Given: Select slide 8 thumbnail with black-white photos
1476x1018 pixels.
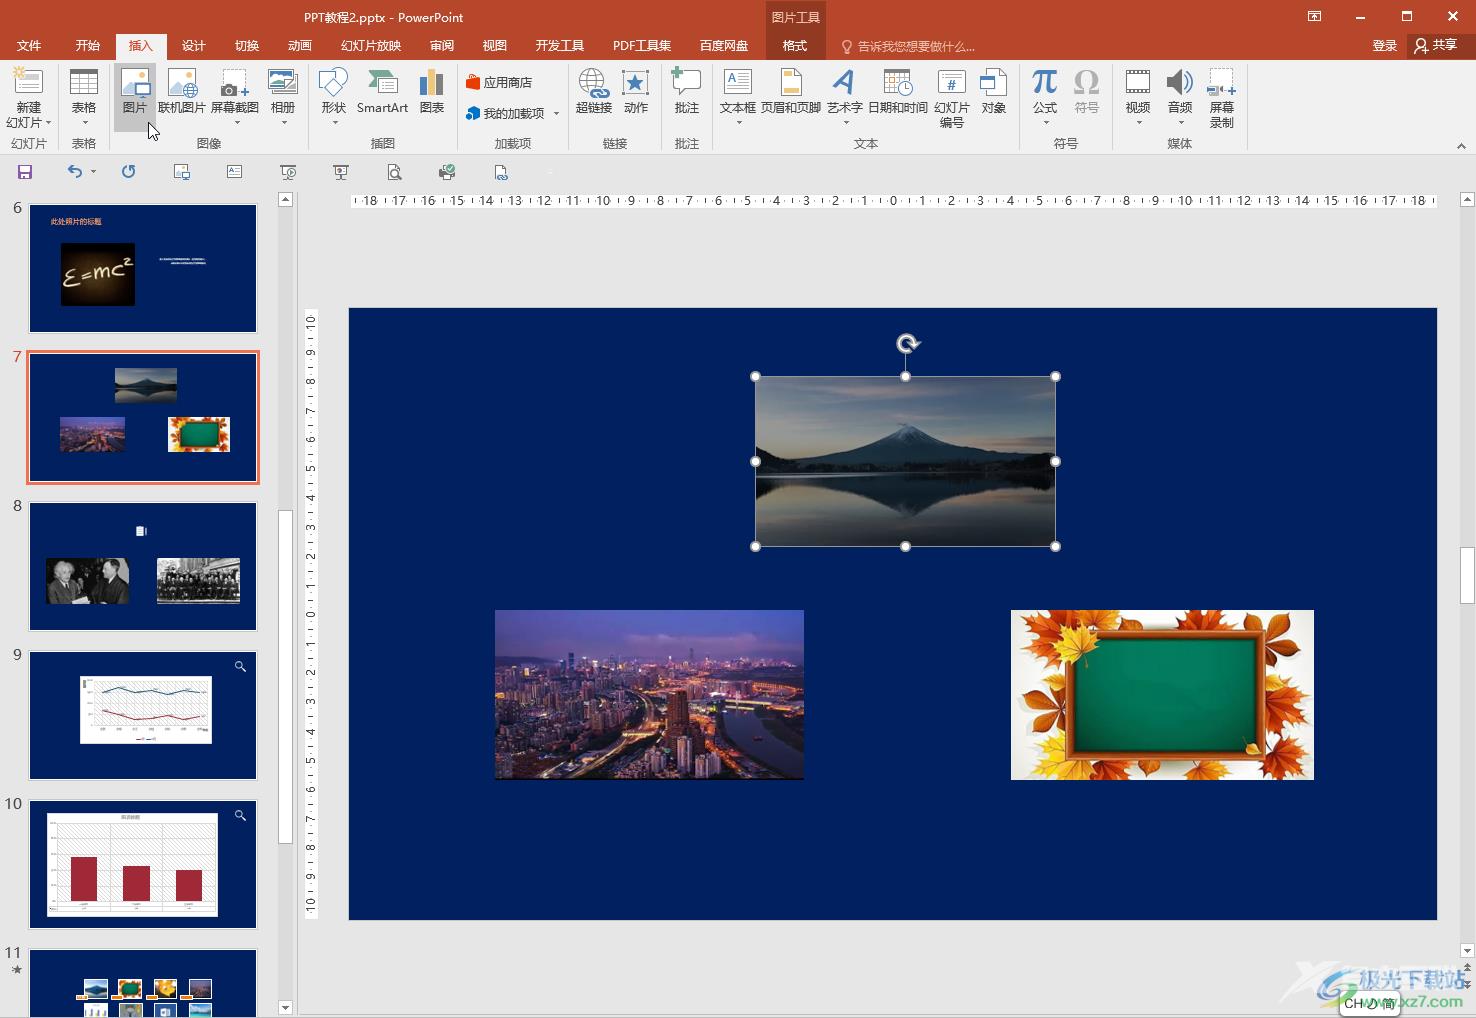Looking at the screenshot, I should pos(143,566).
